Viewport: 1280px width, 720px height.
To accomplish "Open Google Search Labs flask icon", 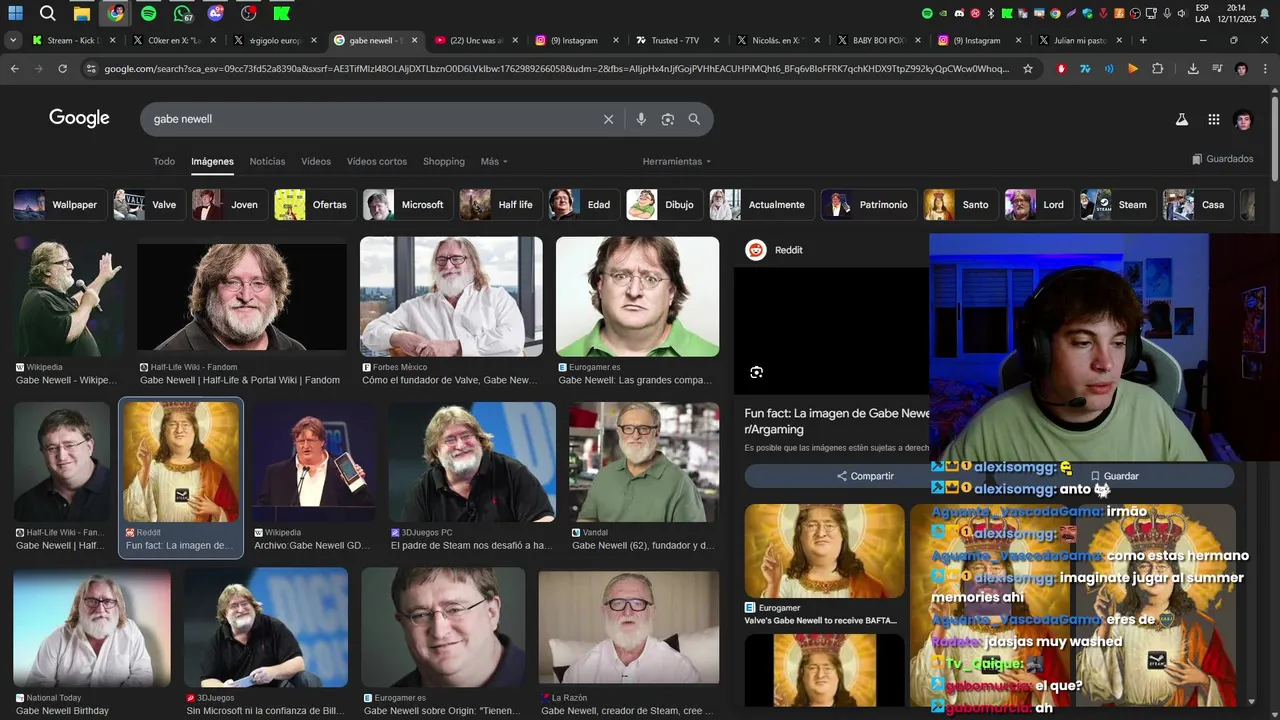I will click(1181, 119).
